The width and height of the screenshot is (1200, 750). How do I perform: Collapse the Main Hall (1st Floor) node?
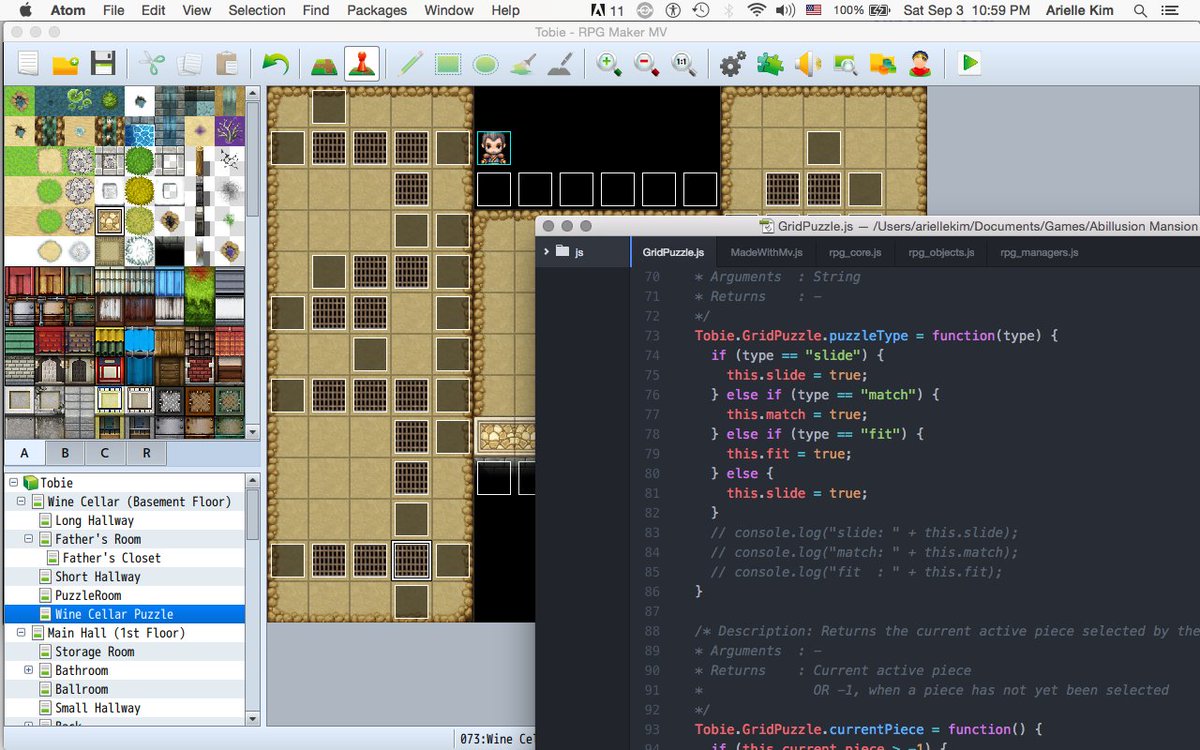pyautogui.click(x=21, y=633)
